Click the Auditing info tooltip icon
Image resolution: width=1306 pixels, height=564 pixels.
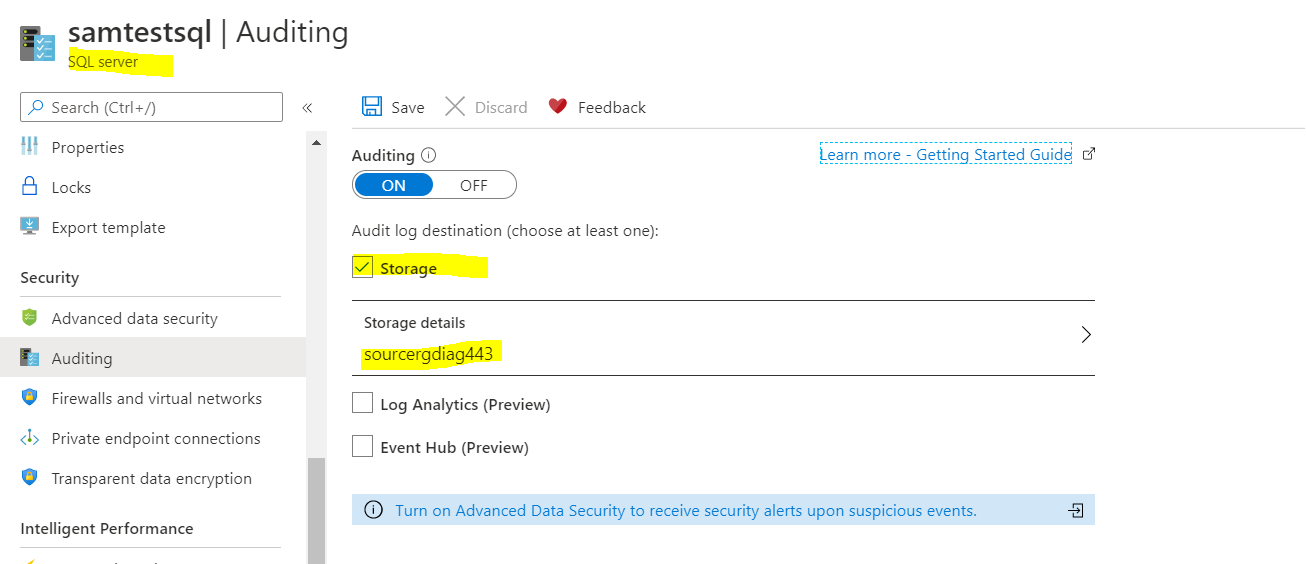coord(429,155)
